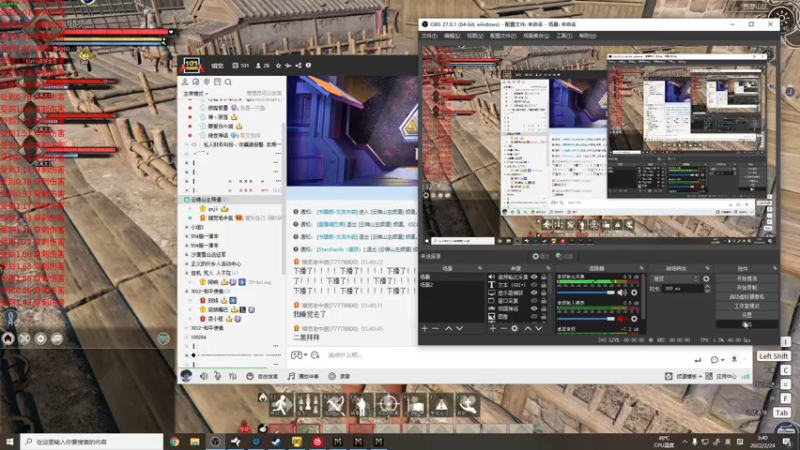Expand the 小组2 channel in YY tree
This screenshot has height=450, width=800.
[x=187, y=227]
